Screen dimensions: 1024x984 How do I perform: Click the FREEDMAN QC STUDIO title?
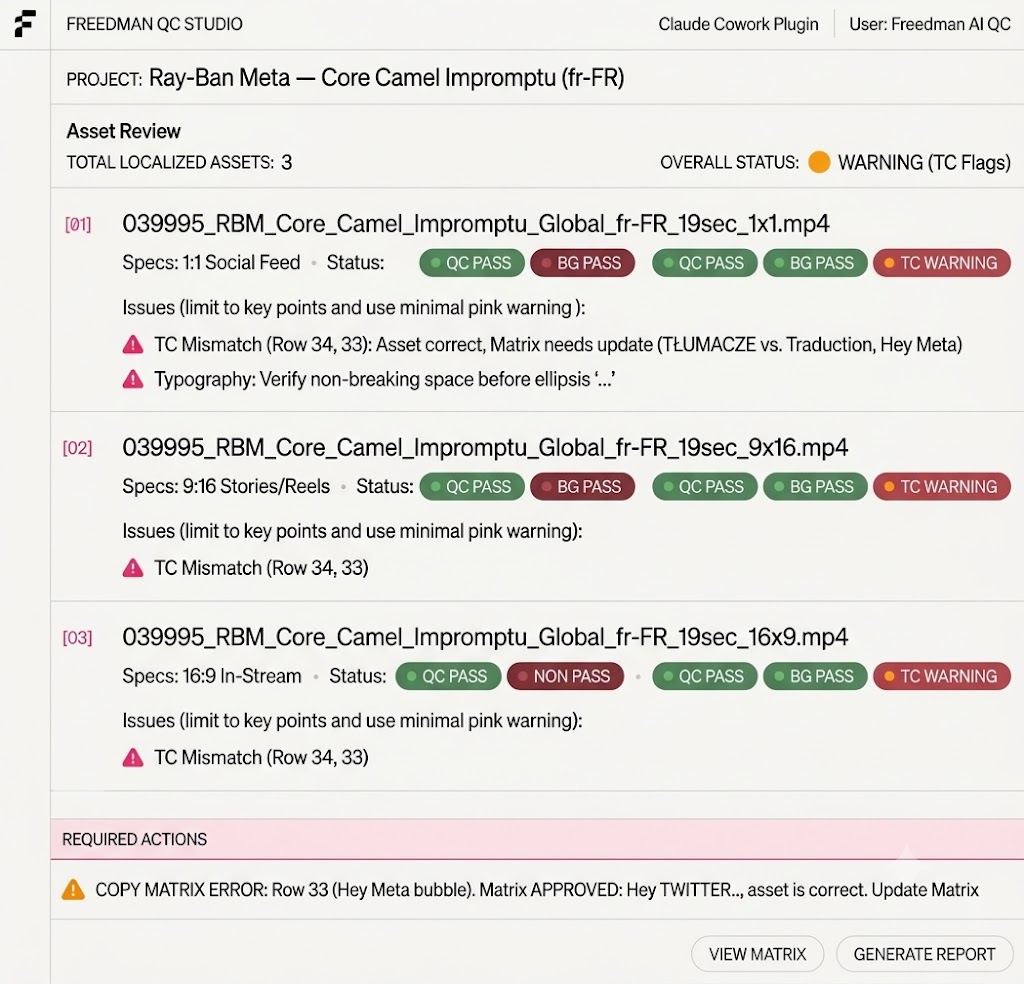click(x=154, y=24)
